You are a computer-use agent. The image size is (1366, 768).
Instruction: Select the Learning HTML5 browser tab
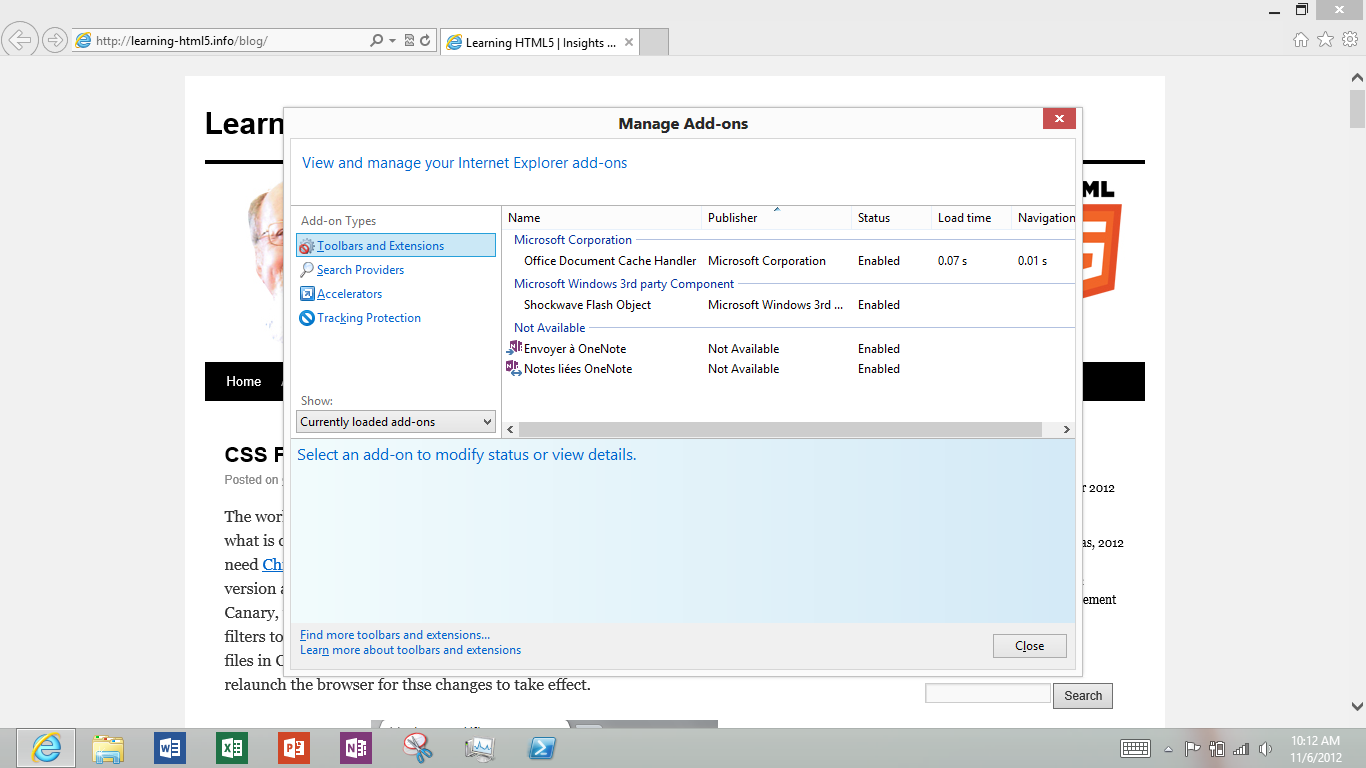(540, 42)
